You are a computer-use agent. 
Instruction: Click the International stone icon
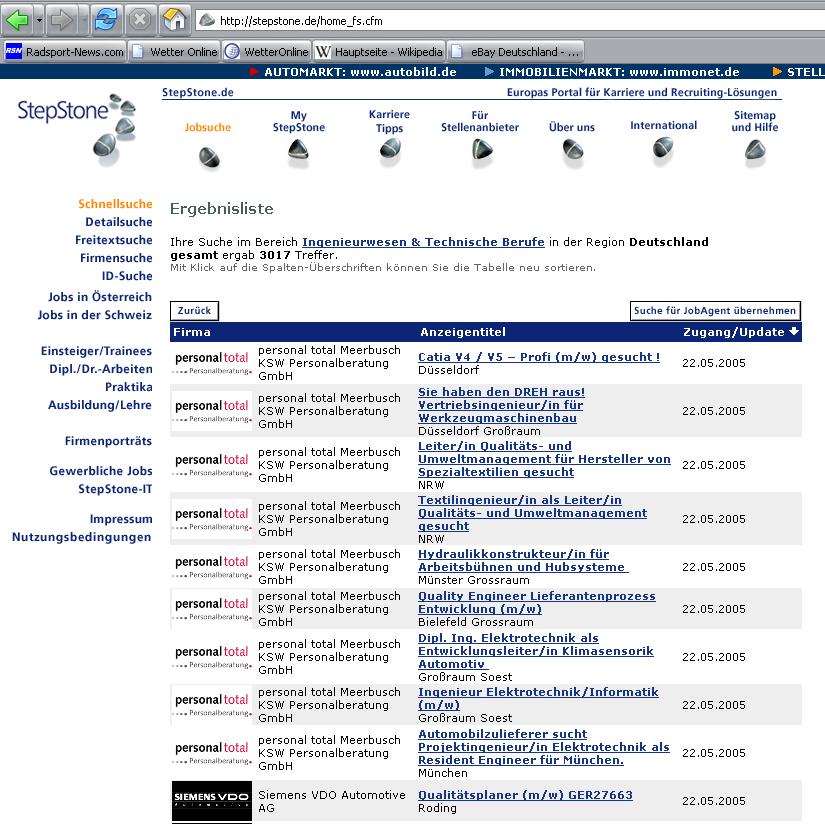(x=663, y=147)
